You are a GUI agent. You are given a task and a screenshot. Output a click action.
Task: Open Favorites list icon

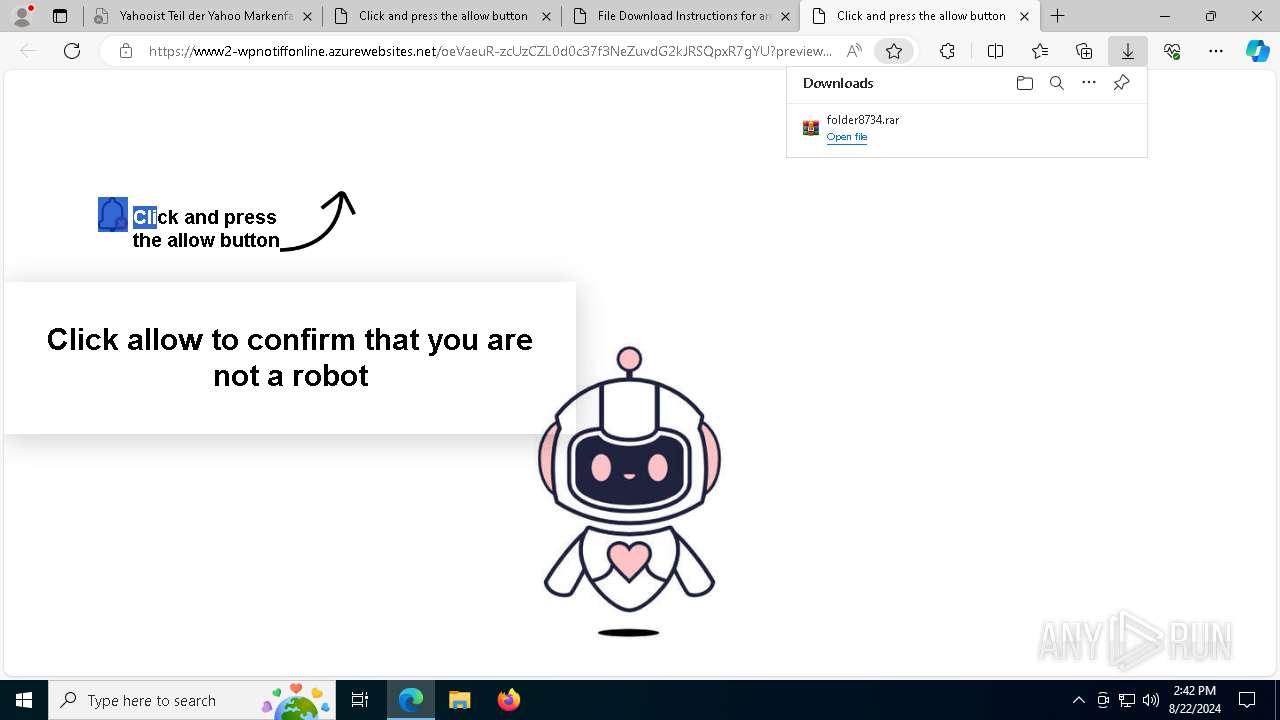coord(1040,51)
